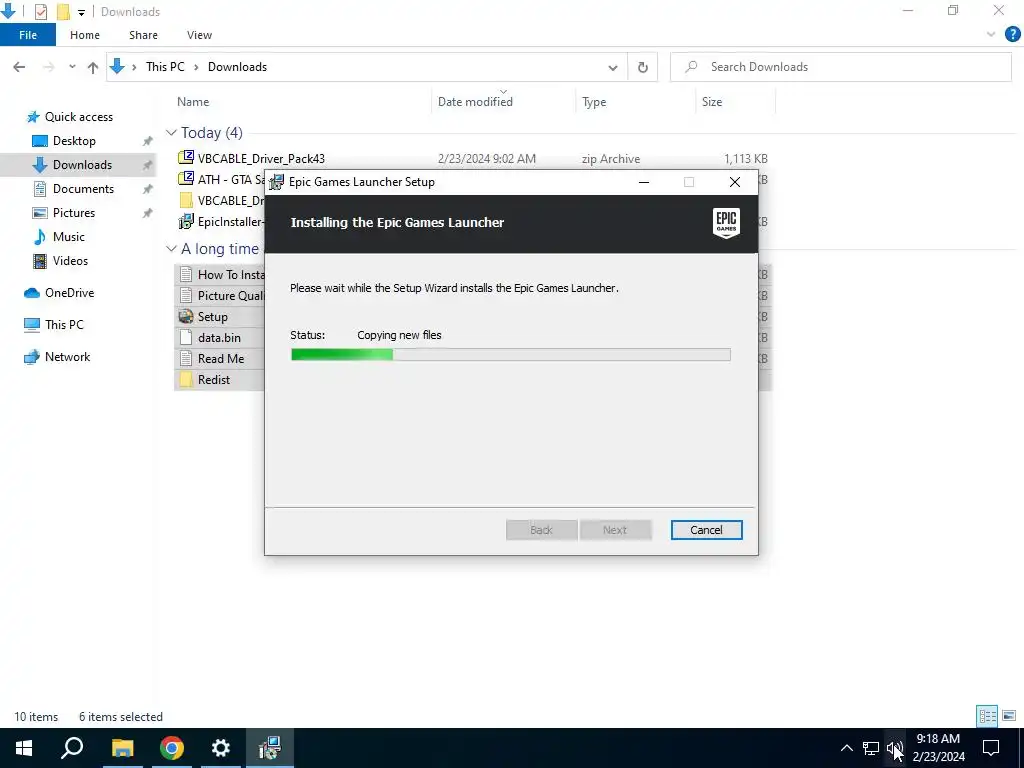Sort files by Name column
The width and height of the screenshot is (1024, 768).
[193, 102]
